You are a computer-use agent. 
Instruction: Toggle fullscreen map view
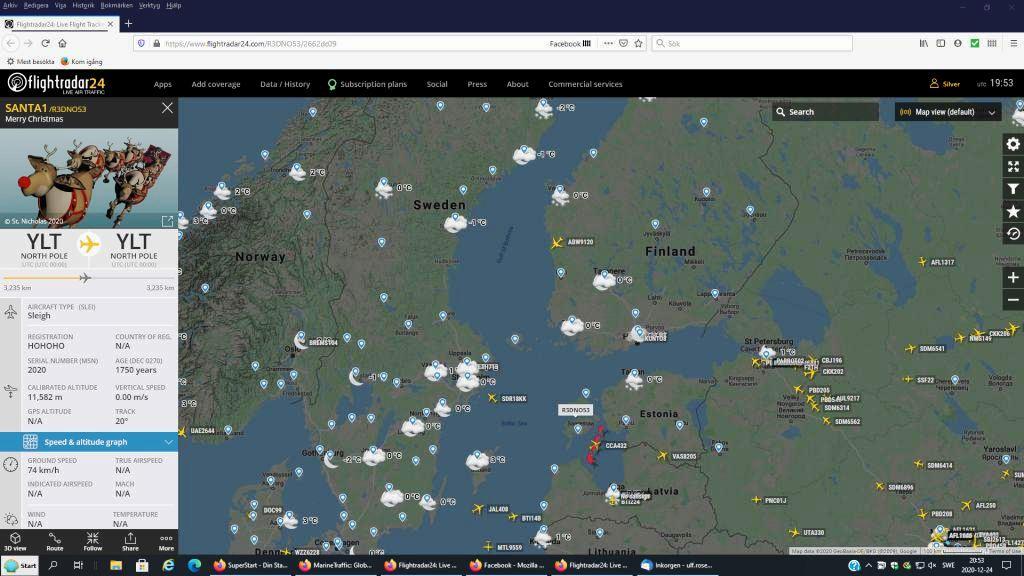pyautogui.click(x=1013, y=167)
